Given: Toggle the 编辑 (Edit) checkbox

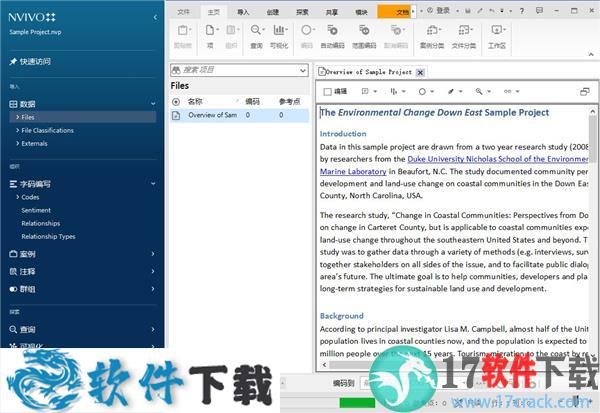Looking at the screenshot, I should [x=326, y=91].
